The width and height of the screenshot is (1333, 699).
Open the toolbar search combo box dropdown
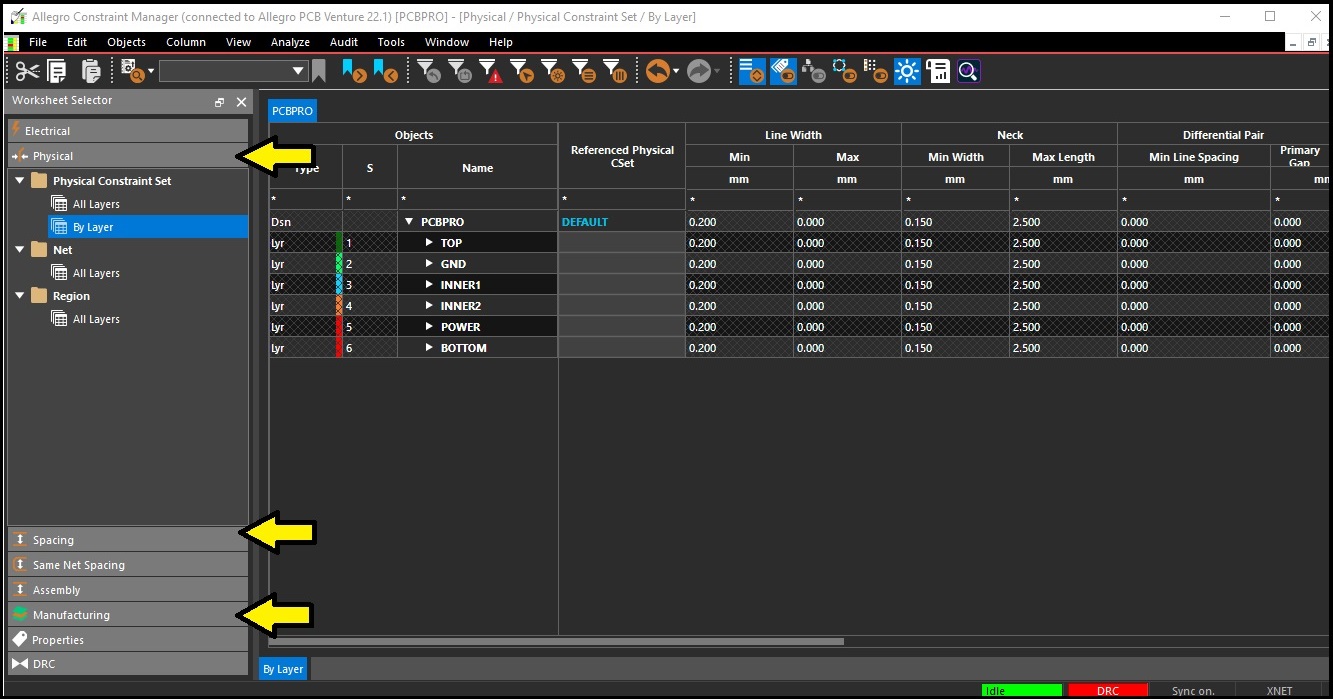298,71
